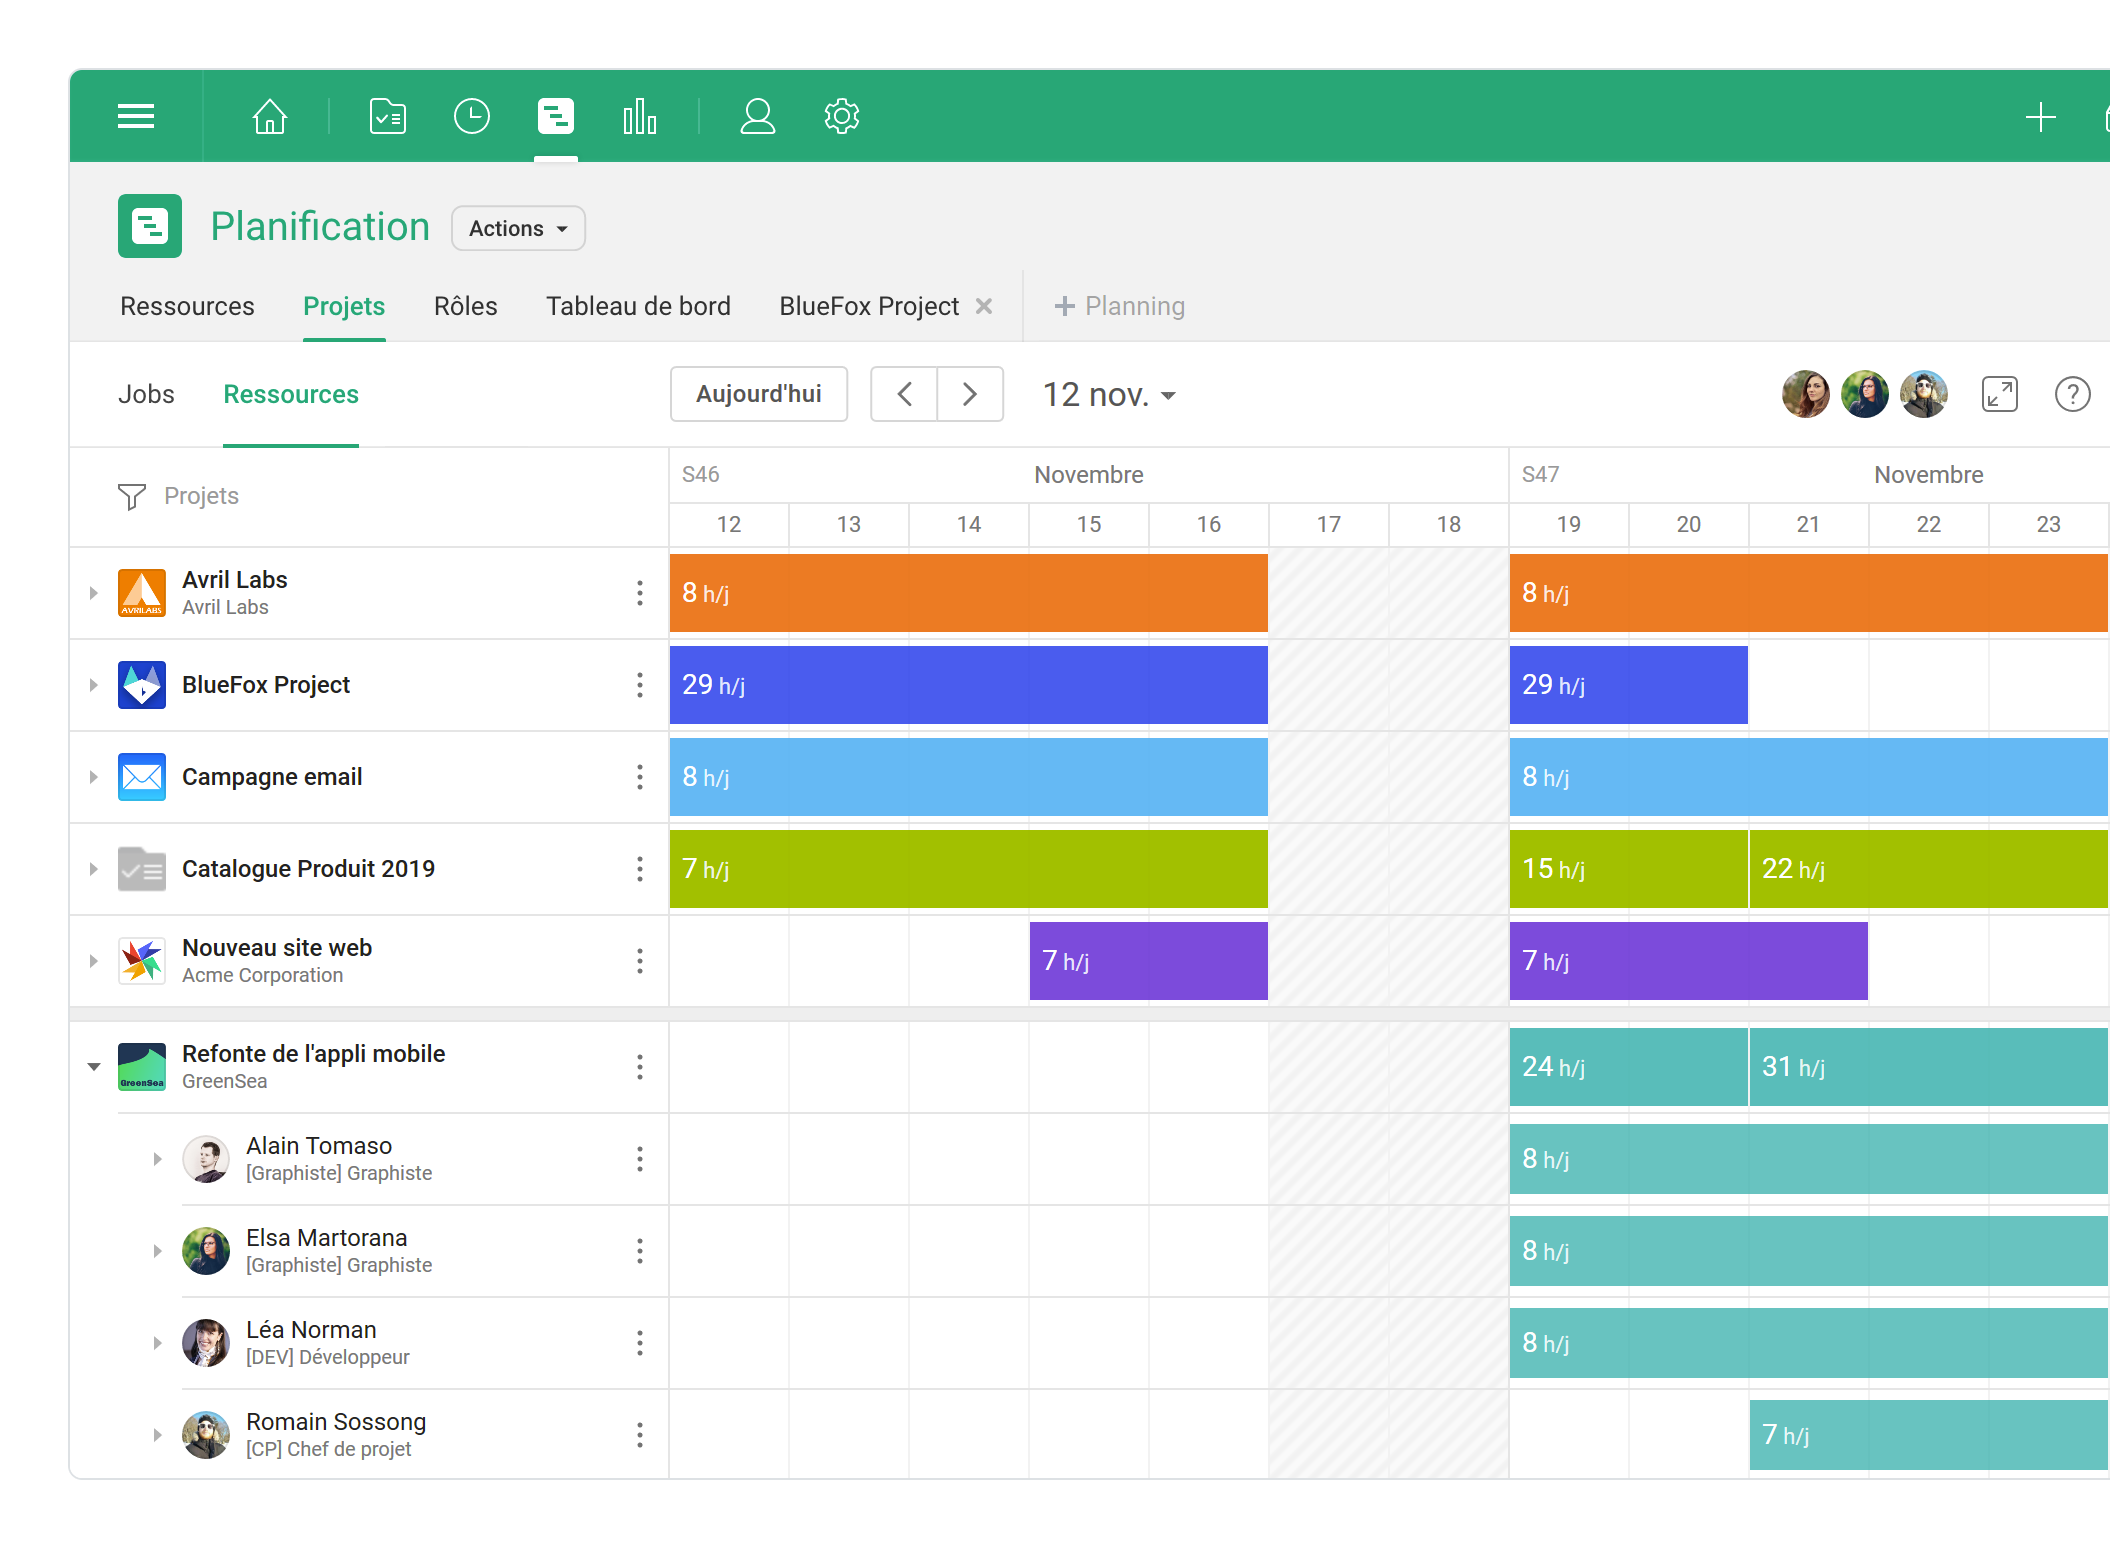Open the 12 nov. date picker dropdown
Viewport: 2110px width, 1546px height.
point(1109,395)
